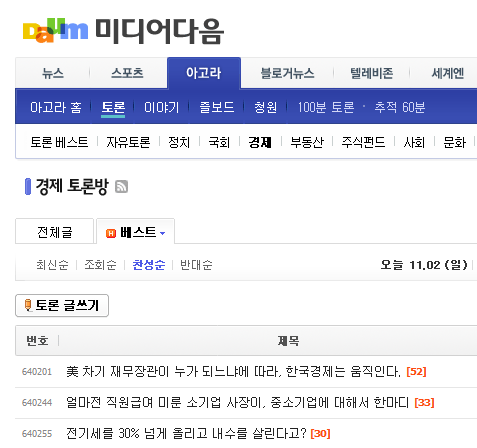This screenshot has width=477, height=448.
Task: Sort posts by 조회순
Action: [x=100, y=265]
